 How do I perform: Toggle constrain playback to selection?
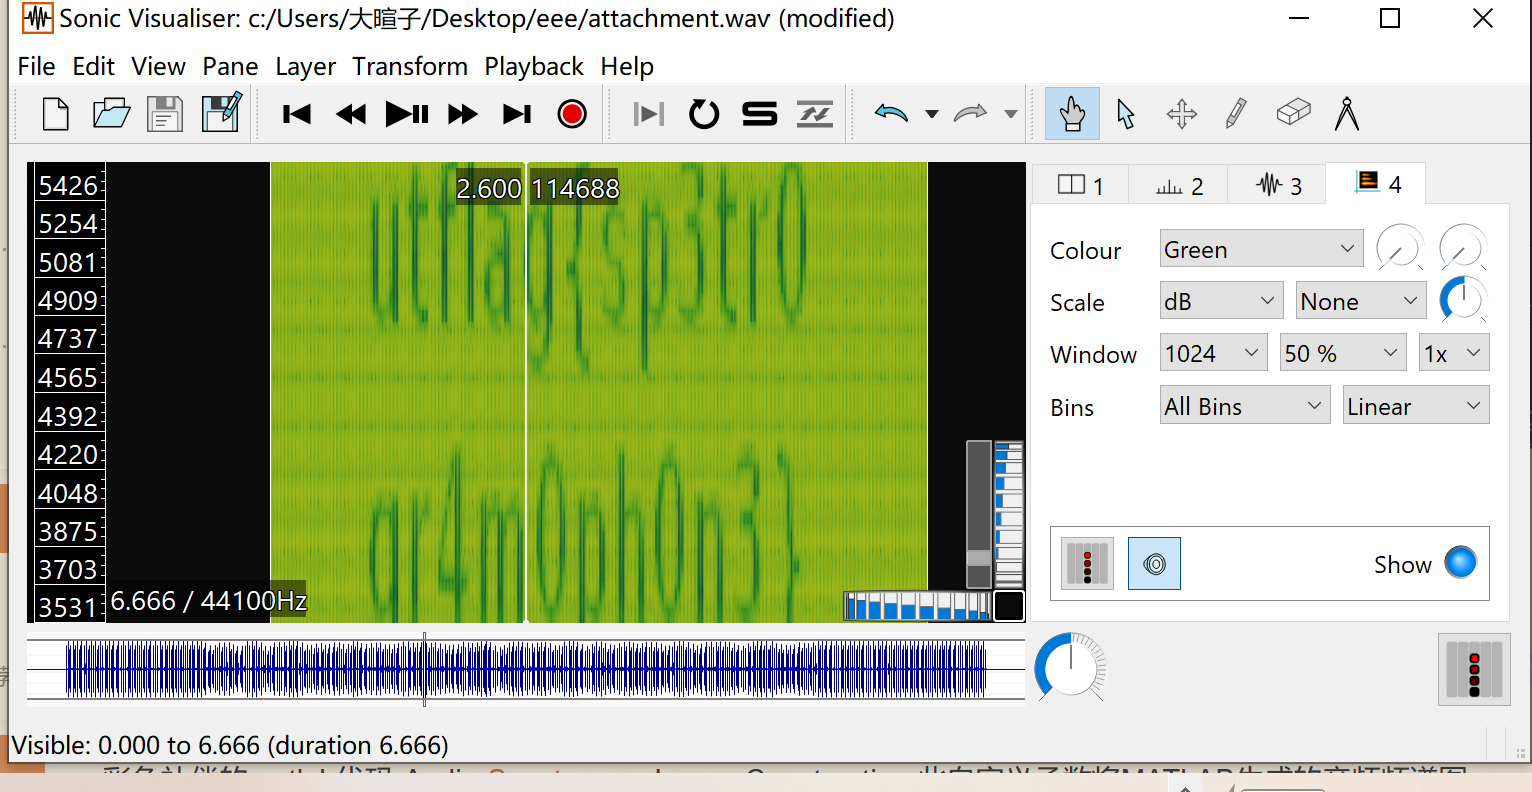649,114
